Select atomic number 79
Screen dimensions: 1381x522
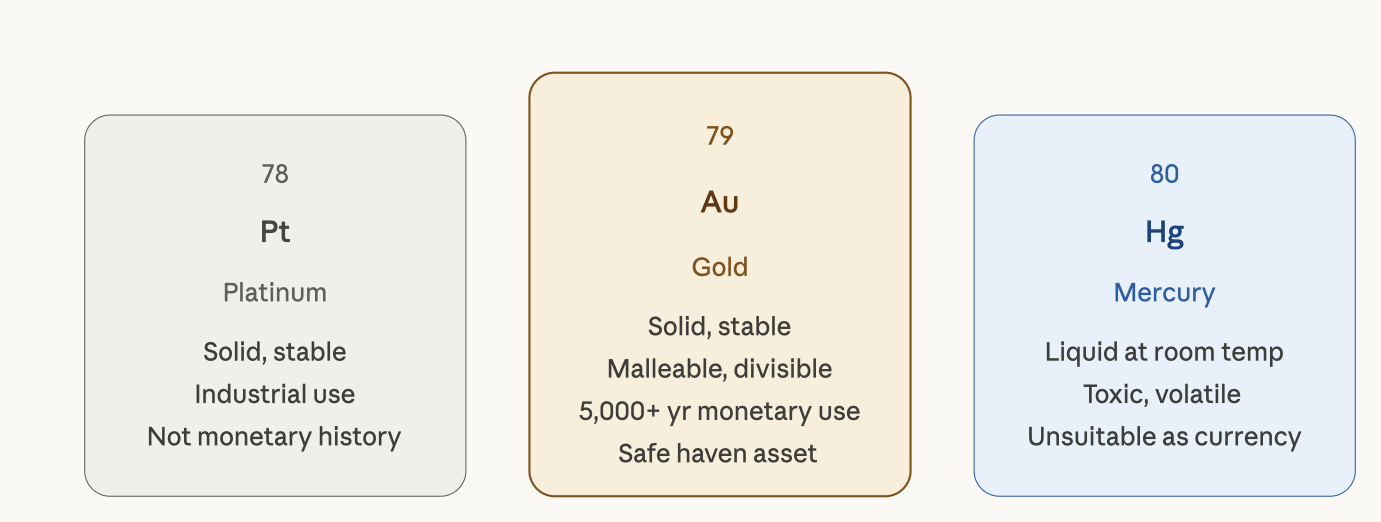click(x=720, y=135)
